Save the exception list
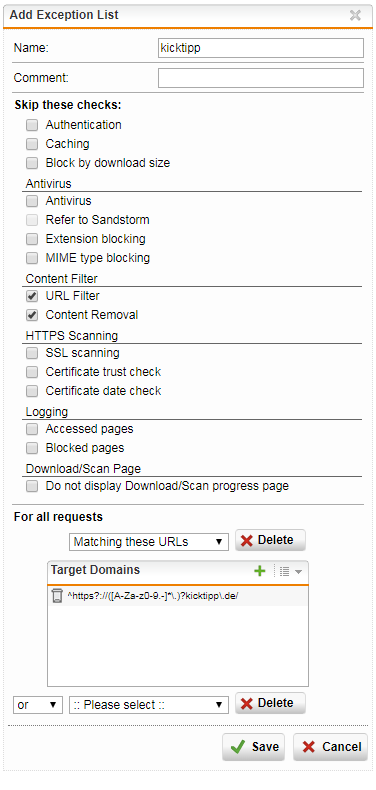Screen dimensions: 376x790 [254, 747]
